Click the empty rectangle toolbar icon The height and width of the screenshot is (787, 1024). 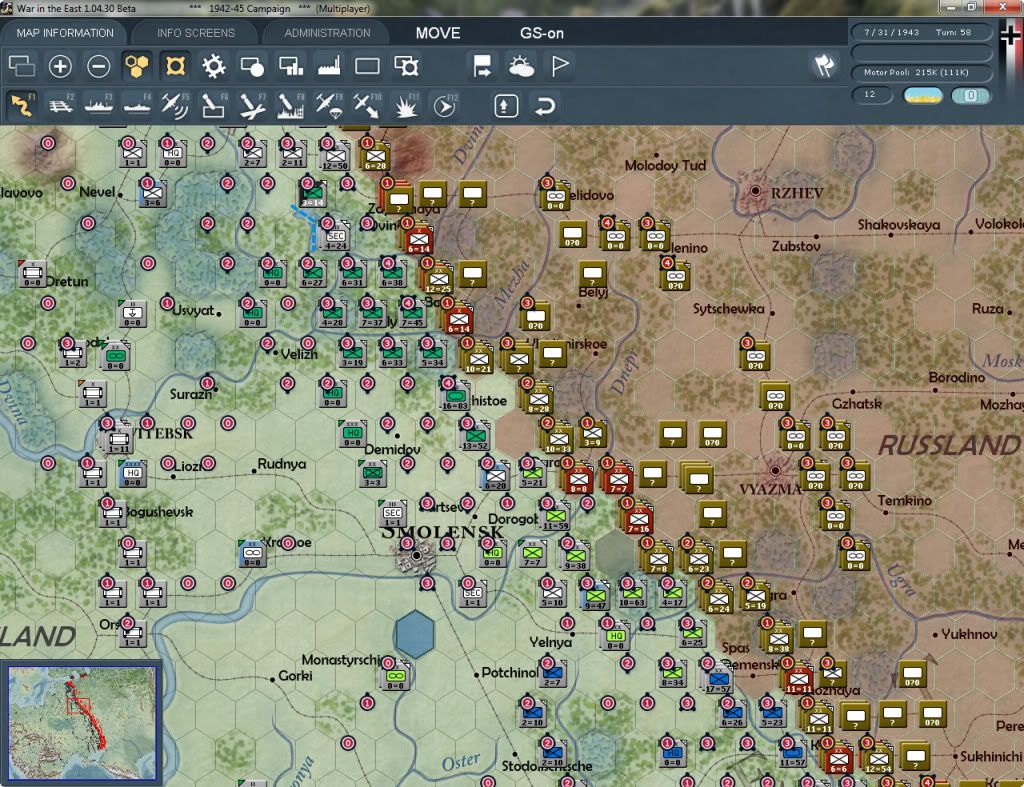[367, 66]
